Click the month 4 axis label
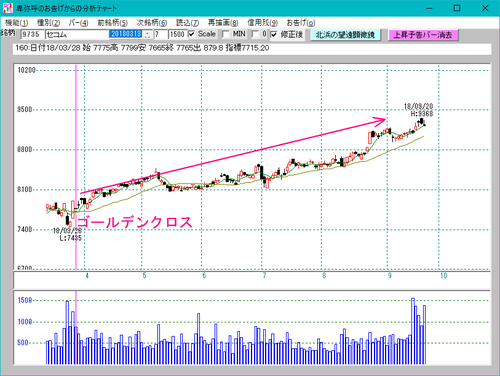500x376 pixels. point(87,276)
